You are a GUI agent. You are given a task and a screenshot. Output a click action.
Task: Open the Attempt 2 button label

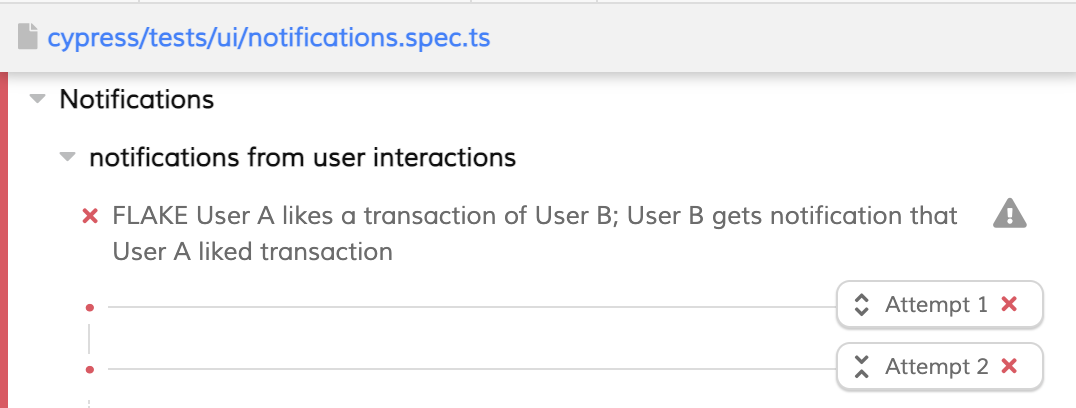[937, 367]
